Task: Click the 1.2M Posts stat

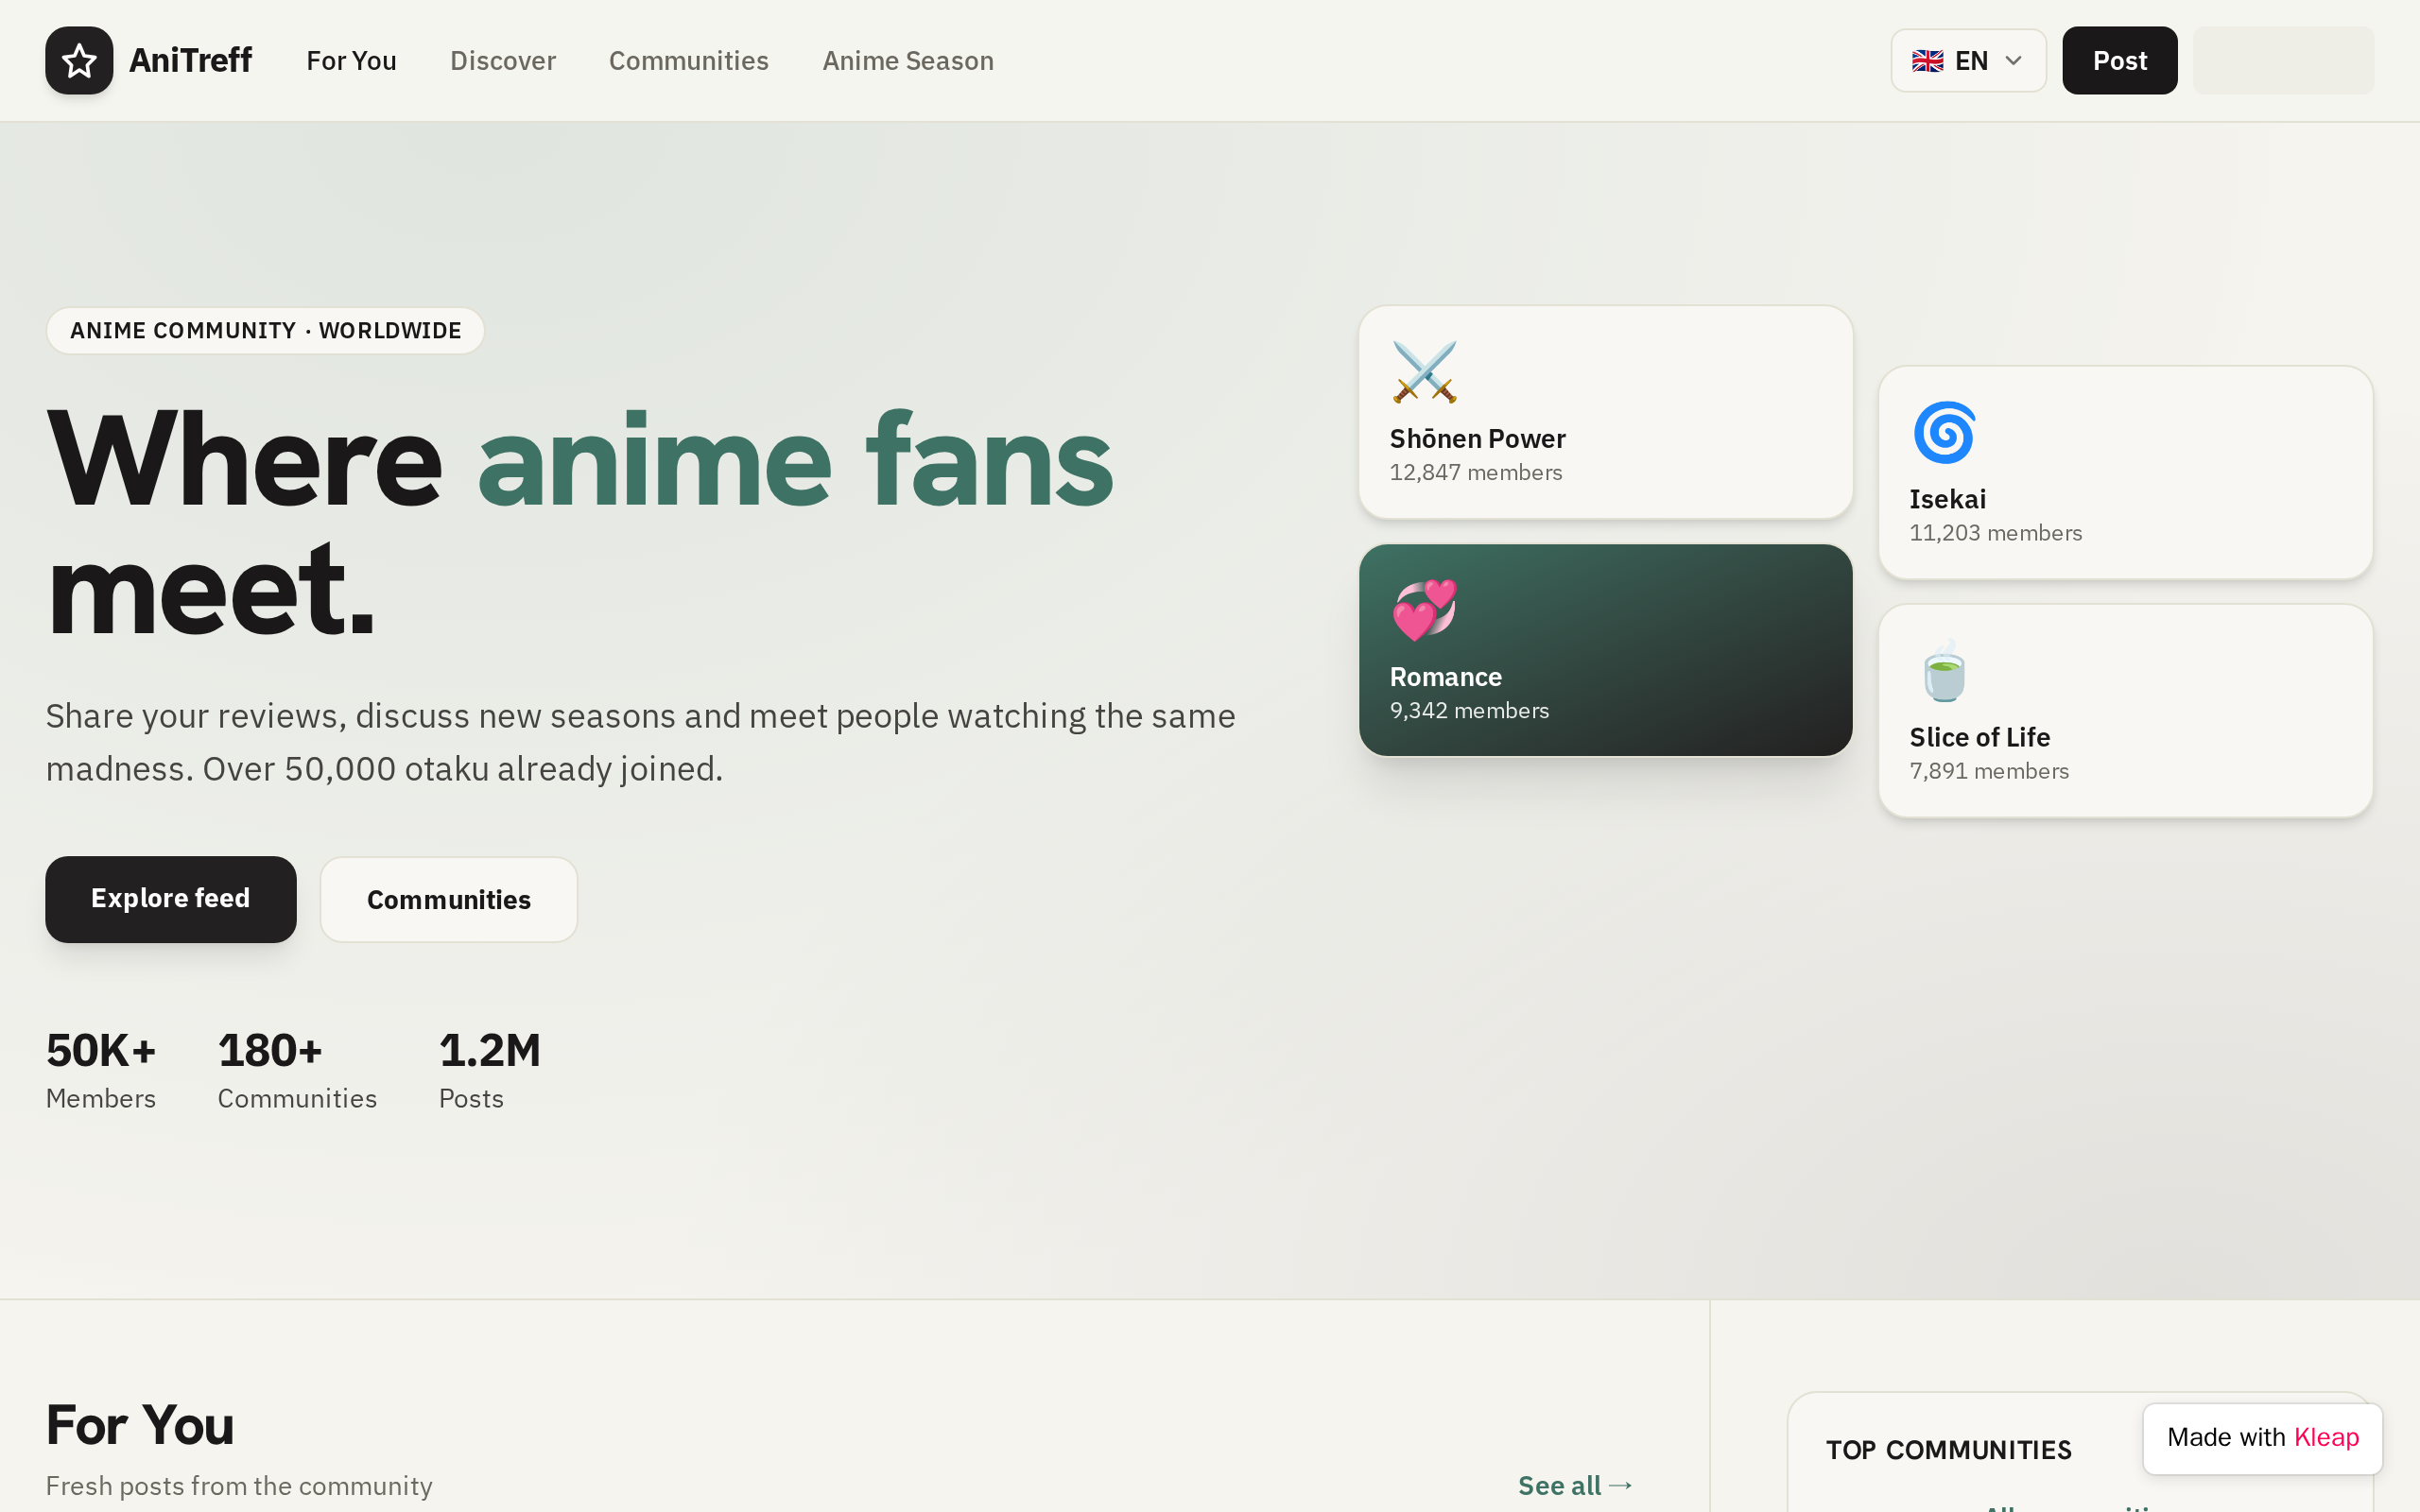Action: (490, 1071)
